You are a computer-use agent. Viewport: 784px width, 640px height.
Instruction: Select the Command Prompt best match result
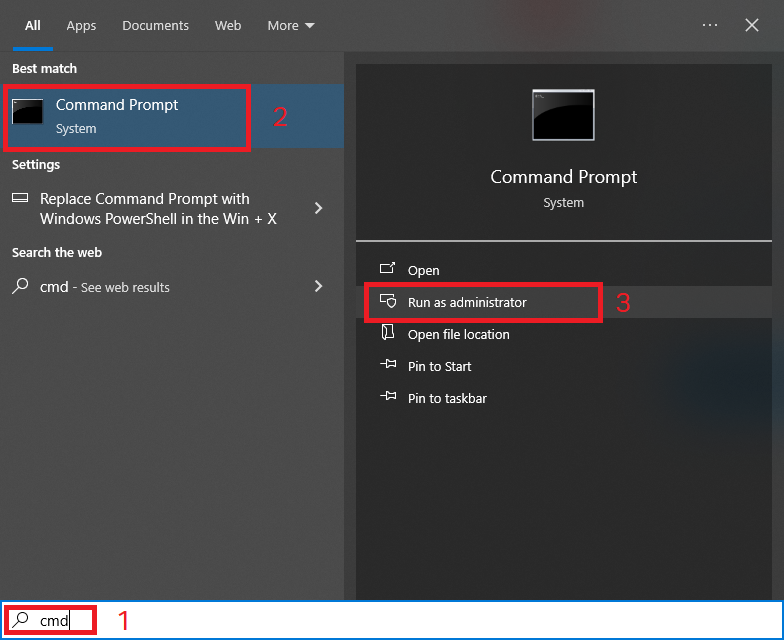coord(172,116)
